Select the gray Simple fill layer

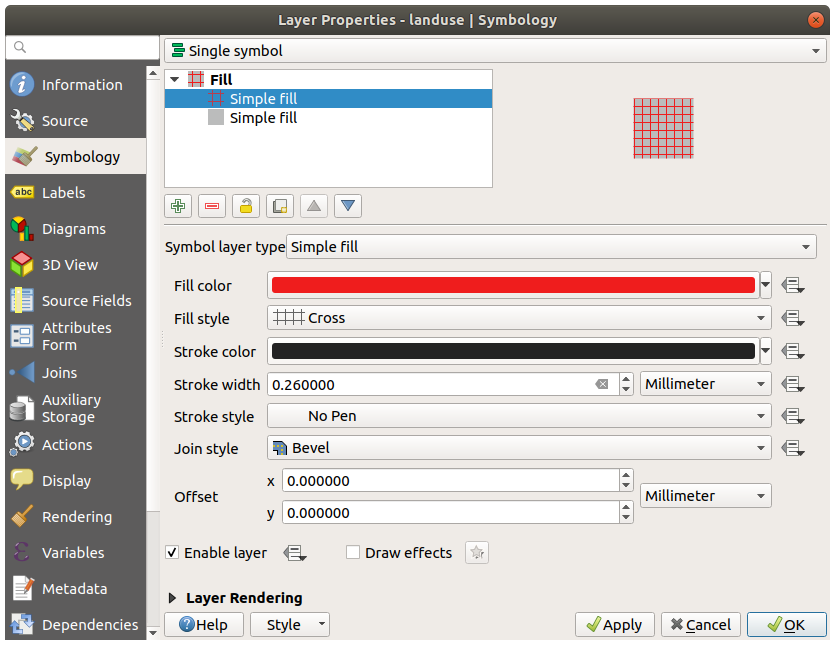pos(263,118)
